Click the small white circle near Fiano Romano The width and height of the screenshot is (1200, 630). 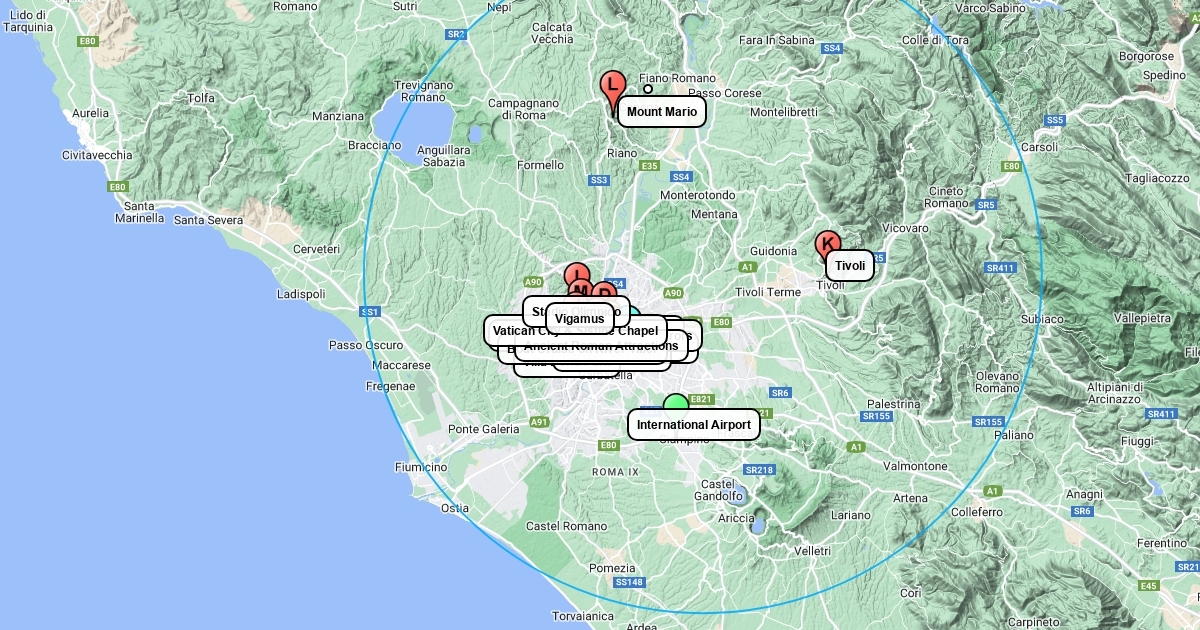[x=648, y=89]
